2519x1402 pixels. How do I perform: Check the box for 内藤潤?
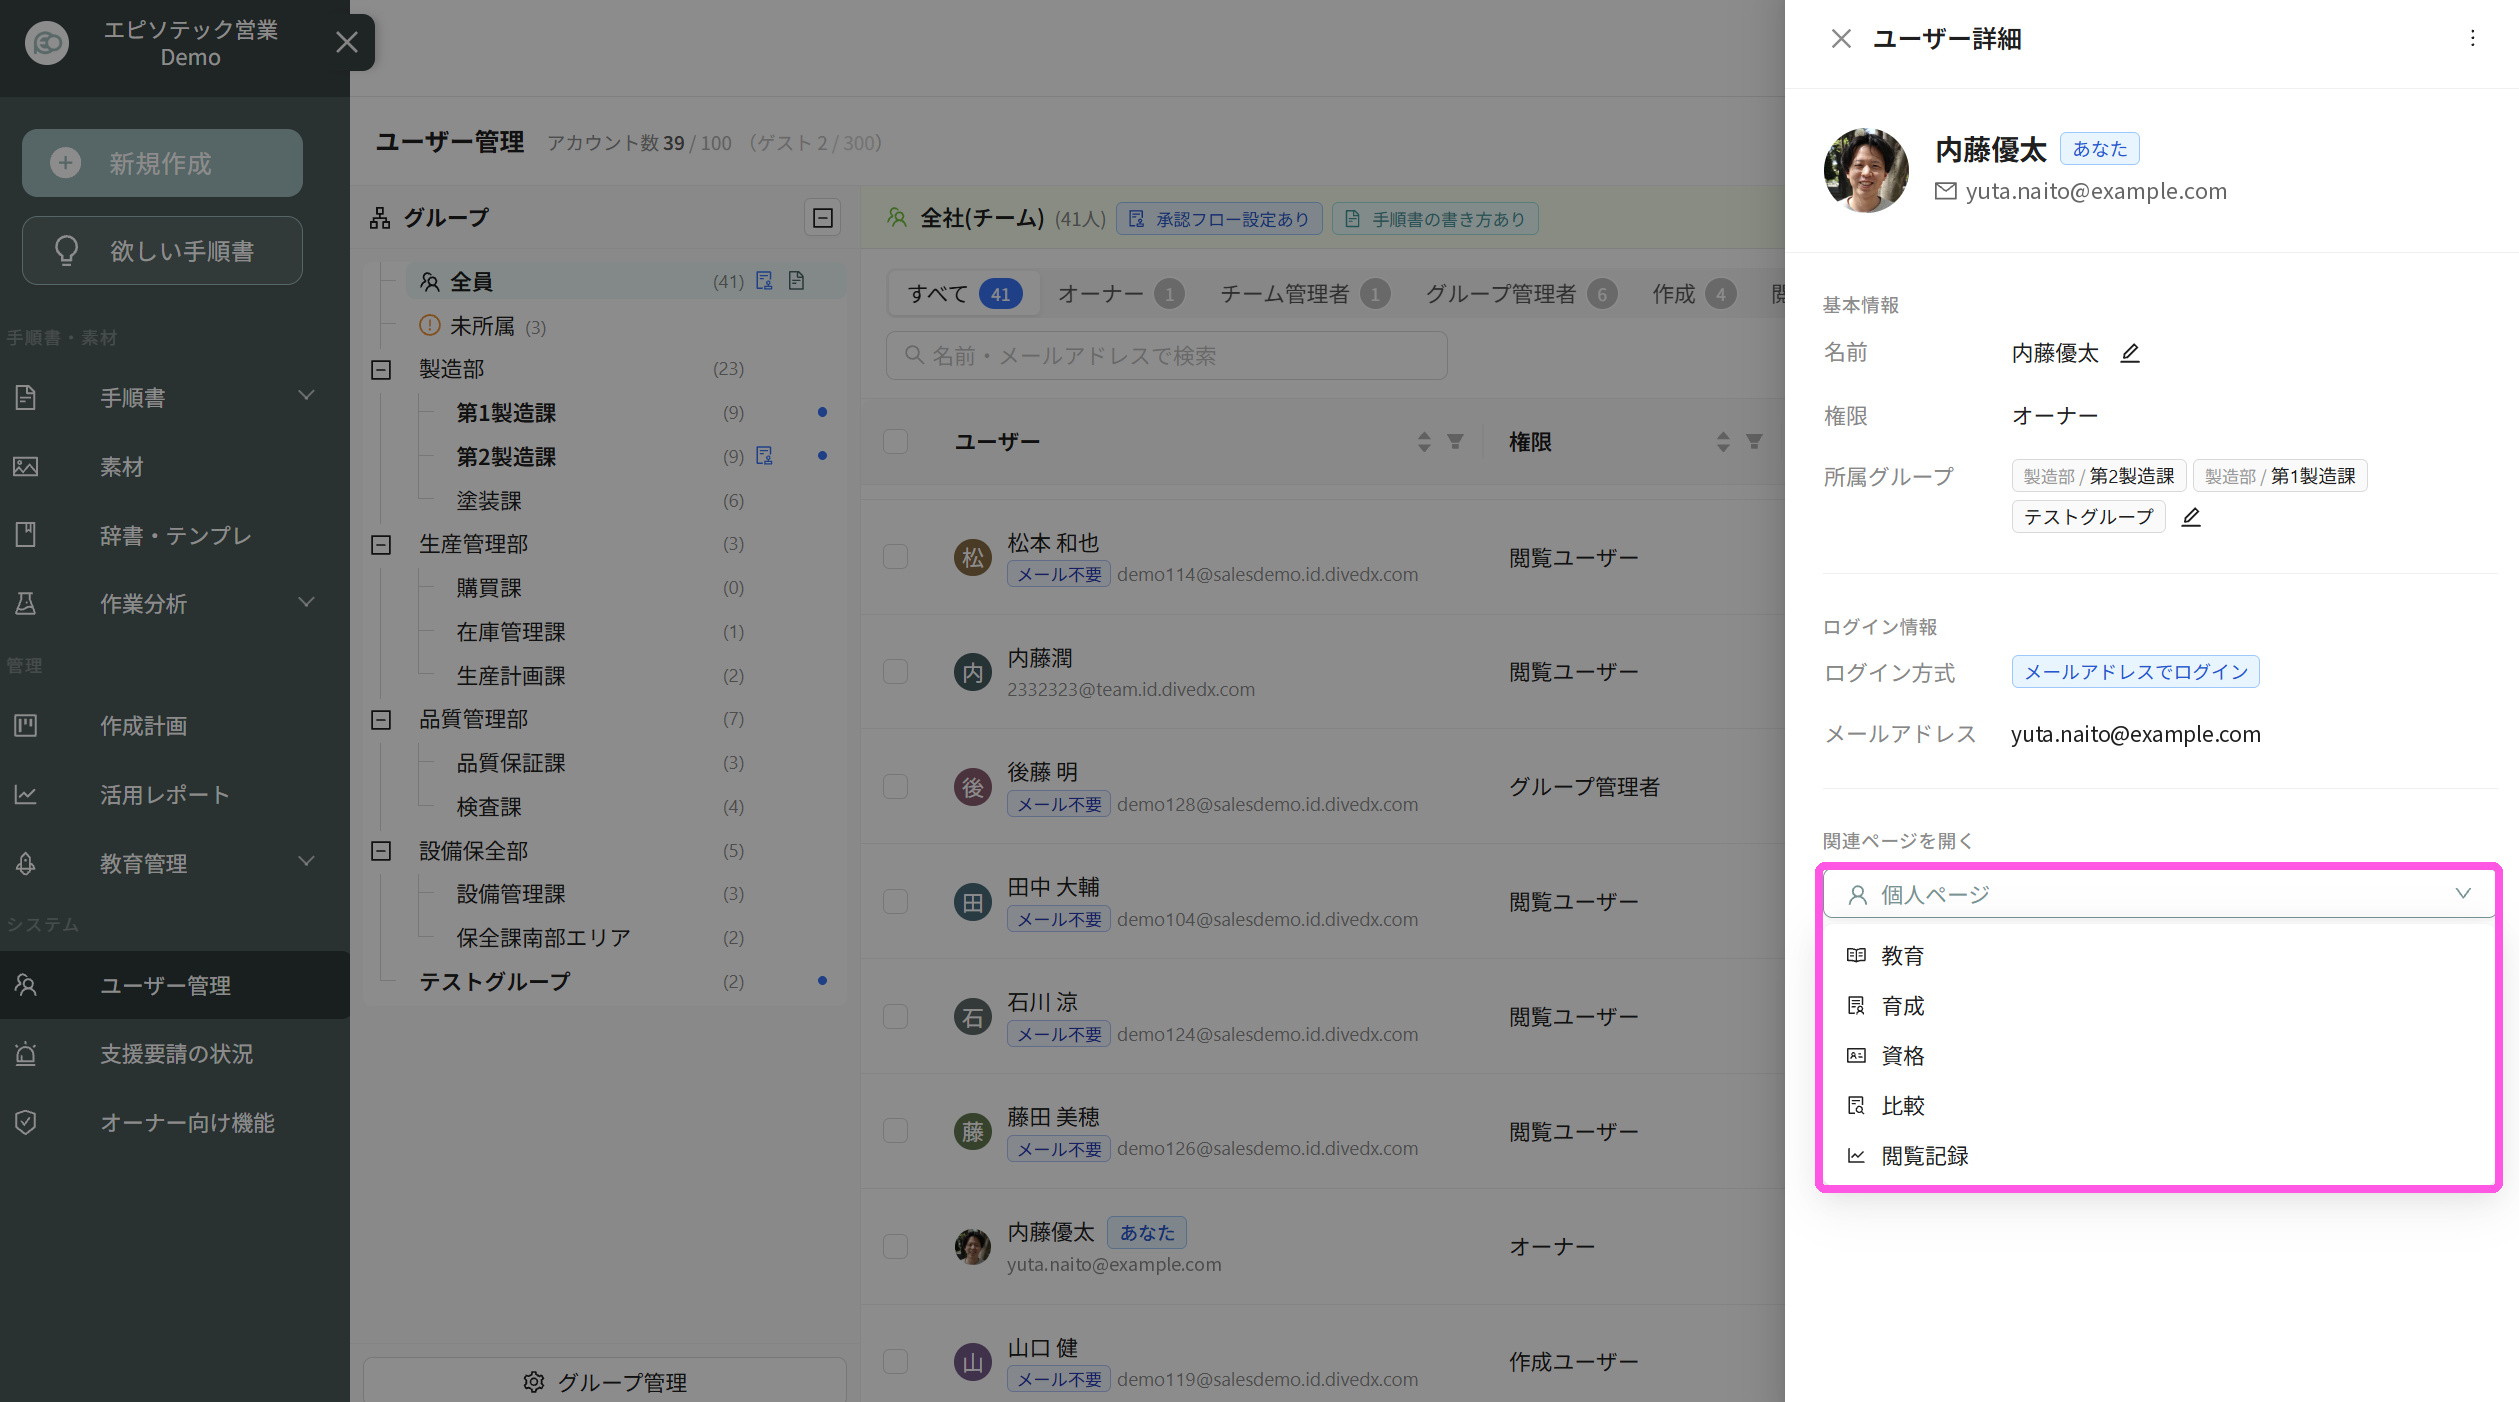point(896,672)
